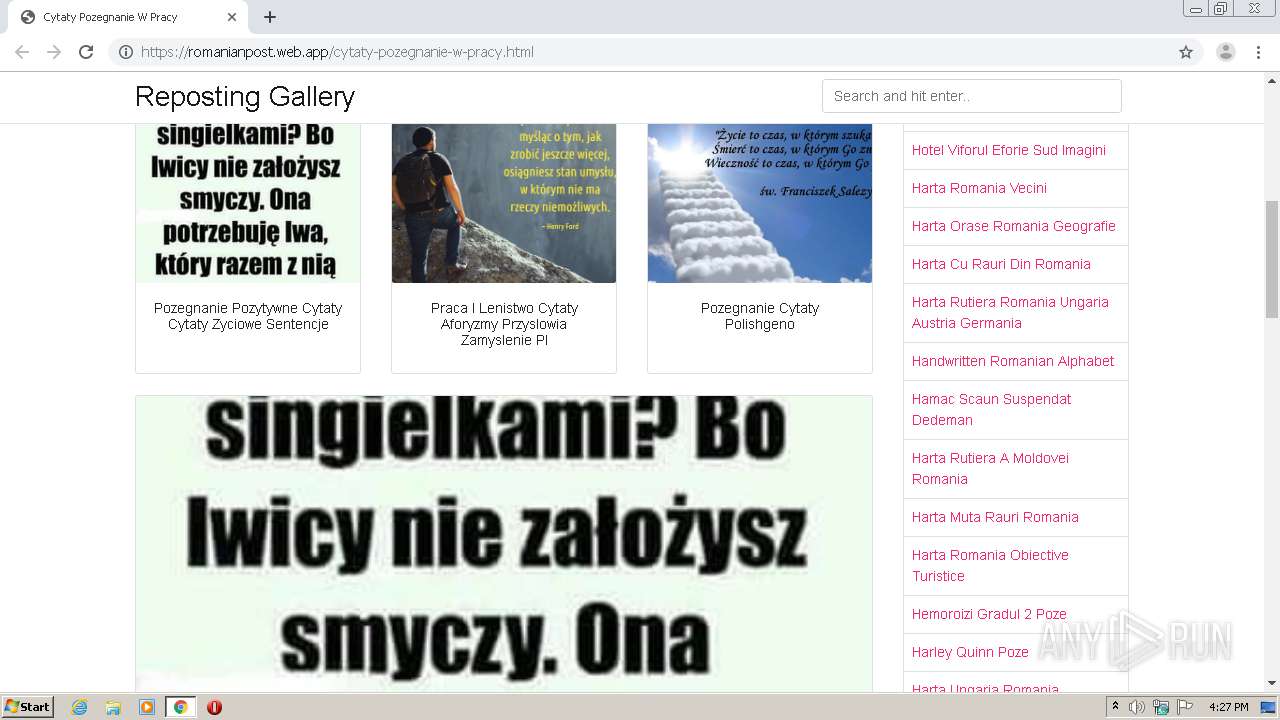The image size is (1280, 720).
Task: Bookmark this page with the star icon
Action: pyautogui.click(x=1186, y=52)
